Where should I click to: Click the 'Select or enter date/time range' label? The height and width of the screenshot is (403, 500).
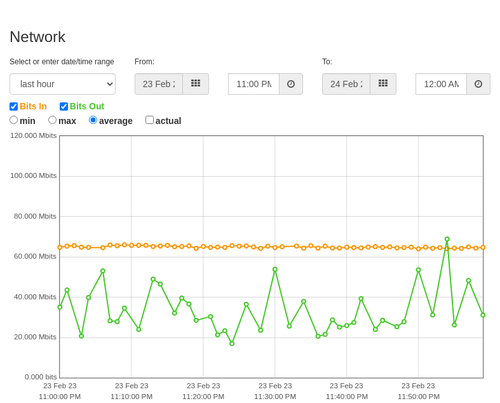coord(62,62)
